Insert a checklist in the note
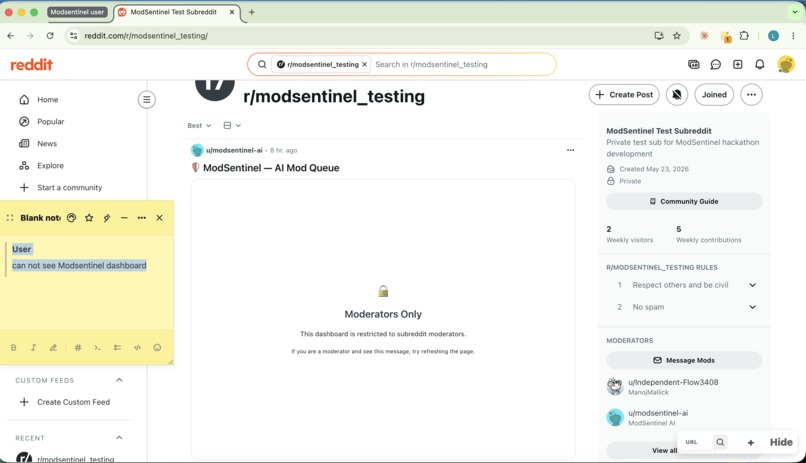806x463 pixels. tap(117, 347)
